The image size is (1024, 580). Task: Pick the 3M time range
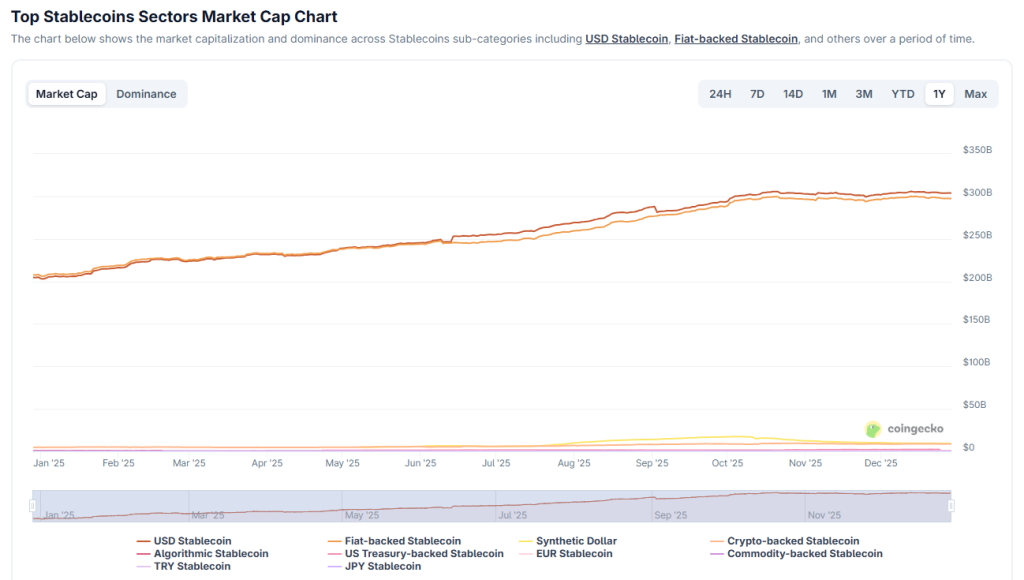point(864,94)
